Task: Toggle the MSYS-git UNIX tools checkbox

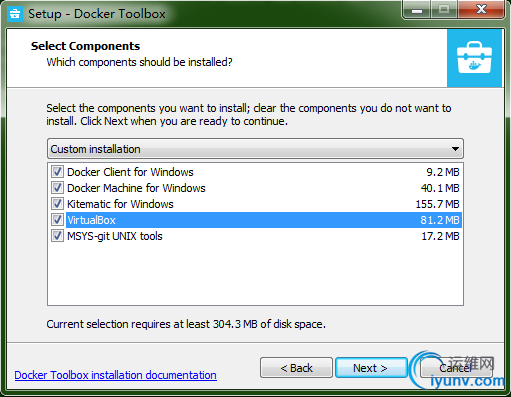Action: (57, 236)
